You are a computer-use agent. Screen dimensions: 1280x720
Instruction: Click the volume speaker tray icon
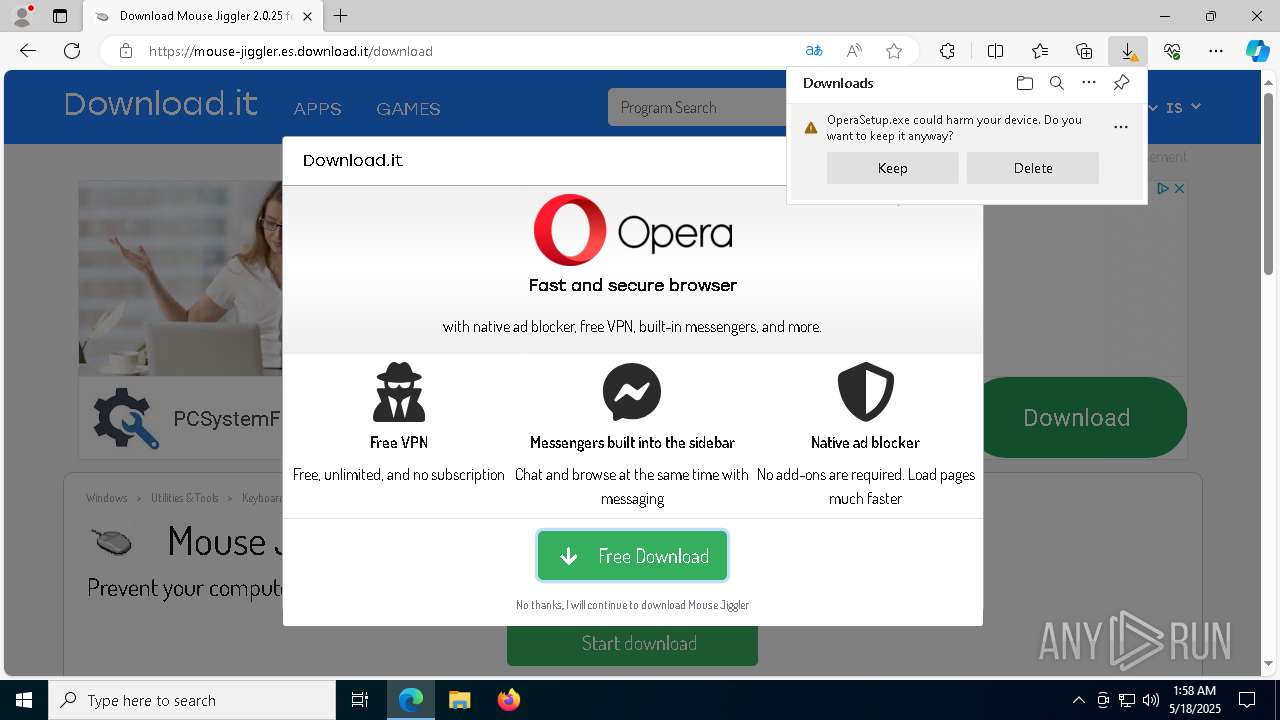1150,700
